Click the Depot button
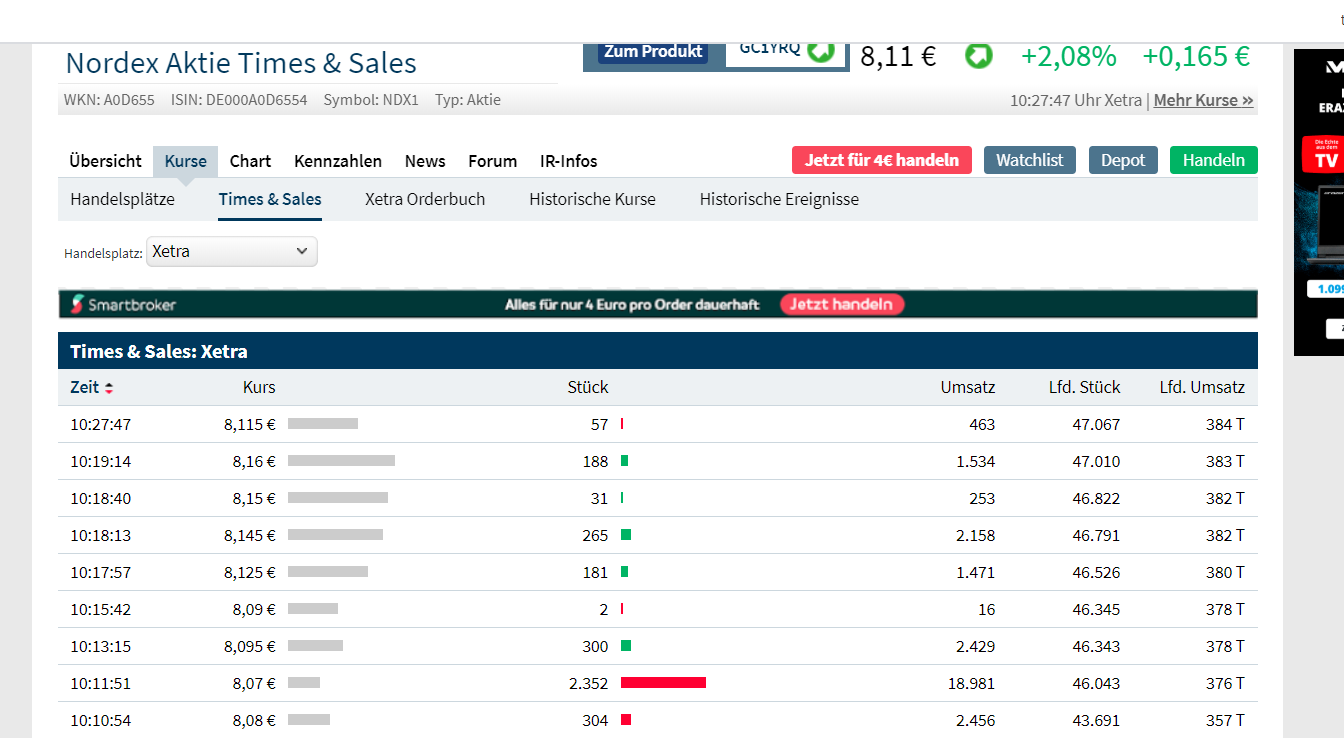The width and height of the screenshot is (1344, 738). coord(1123,160)
